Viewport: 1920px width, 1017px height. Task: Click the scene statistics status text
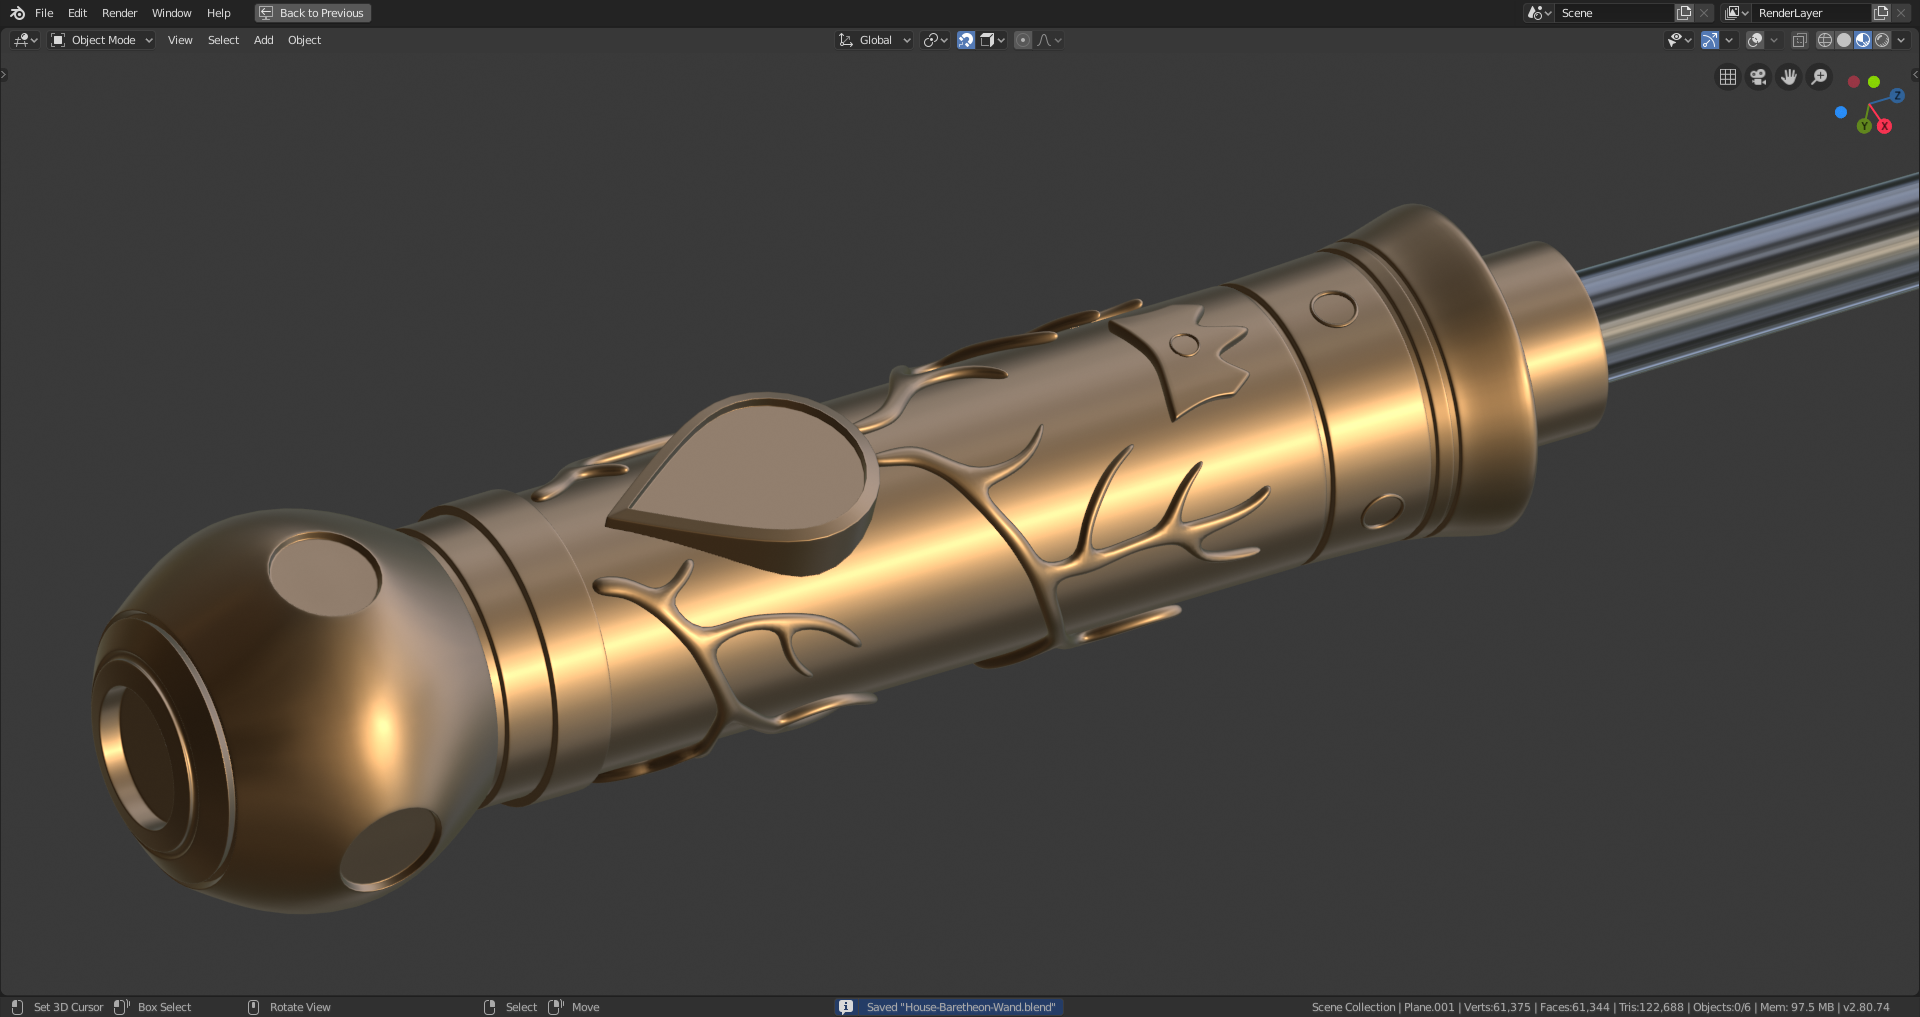[x=1600, y=1007]
